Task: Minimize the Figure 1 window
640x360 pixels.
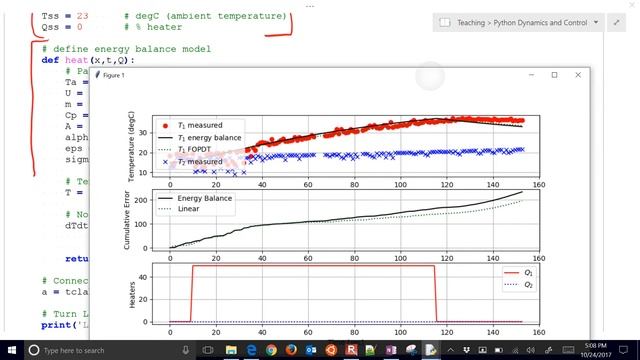Action: 531,75
